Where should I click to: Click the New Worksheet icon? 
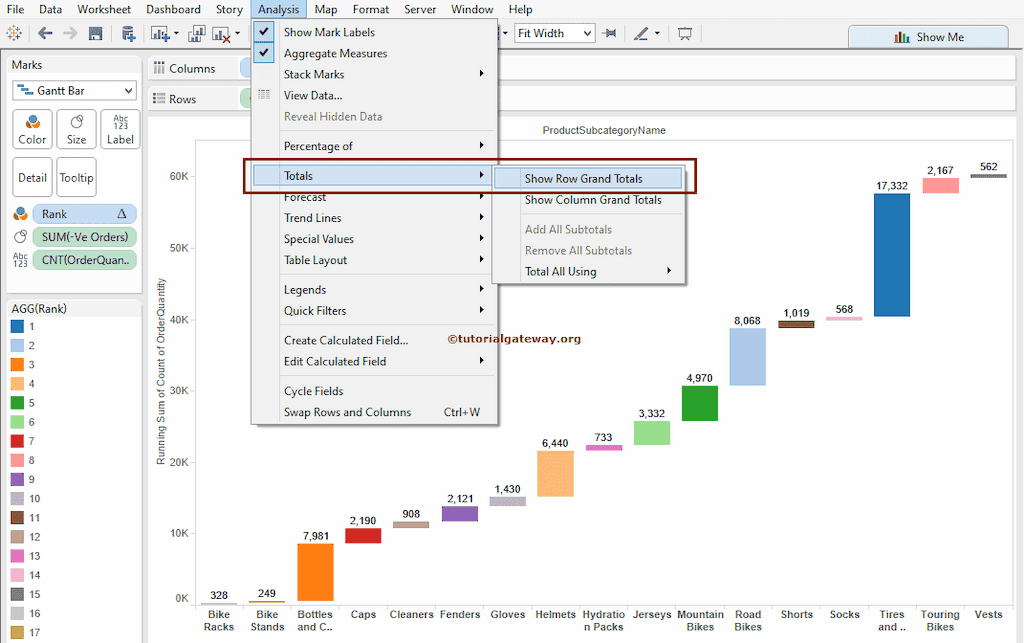[161, 33]
